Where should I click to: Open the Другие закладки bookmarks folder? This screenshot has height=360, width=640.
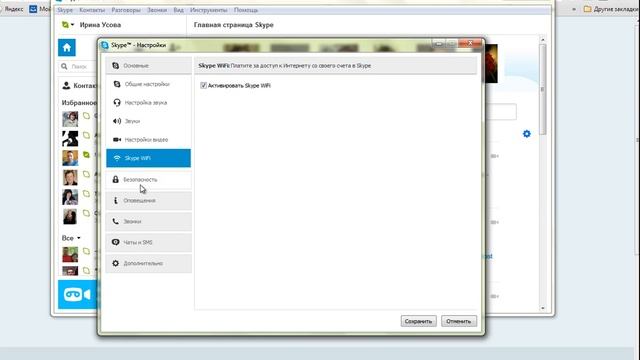[611, 9]
